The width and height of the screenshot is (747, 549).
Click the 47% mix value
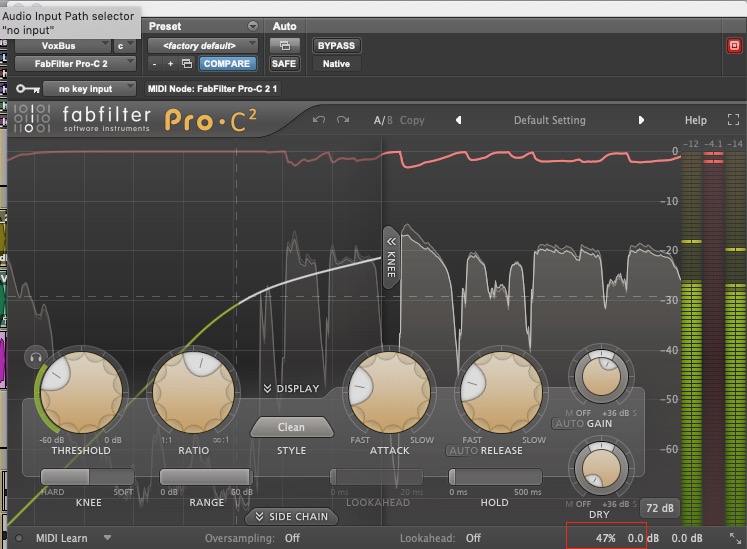(x=606, y=538)
